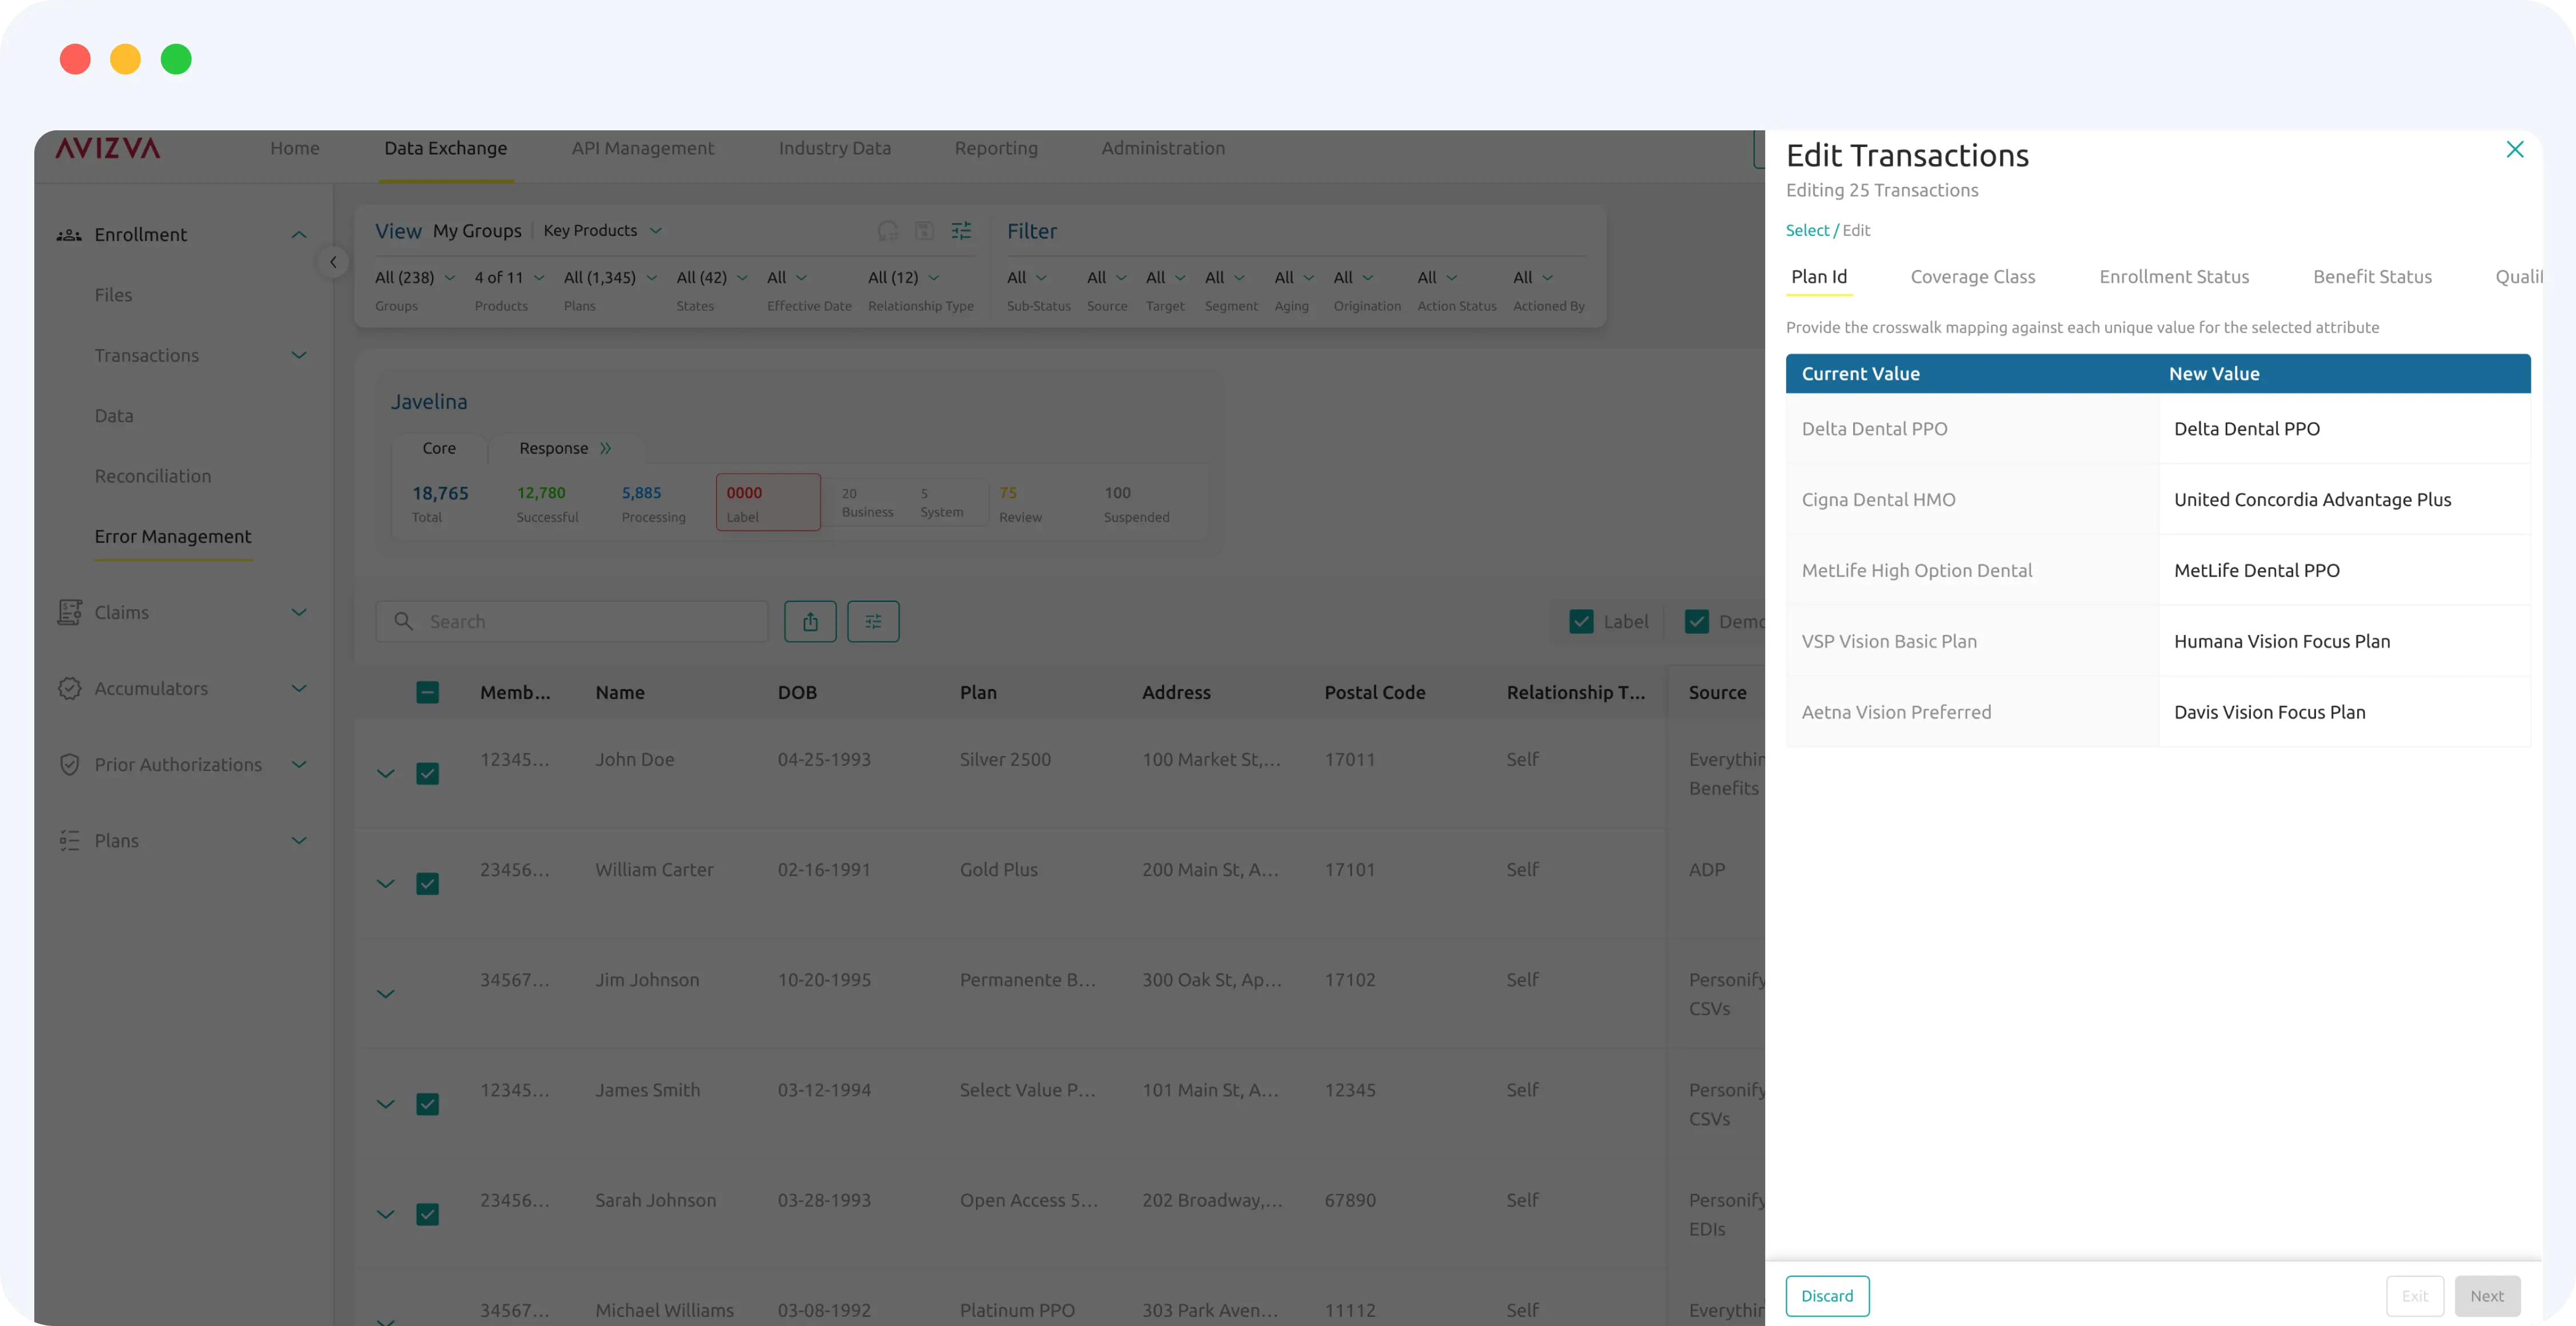Click the Select breadcrumb link
This screenshot has width=2576, height=1326.
tap(1807, 231)
